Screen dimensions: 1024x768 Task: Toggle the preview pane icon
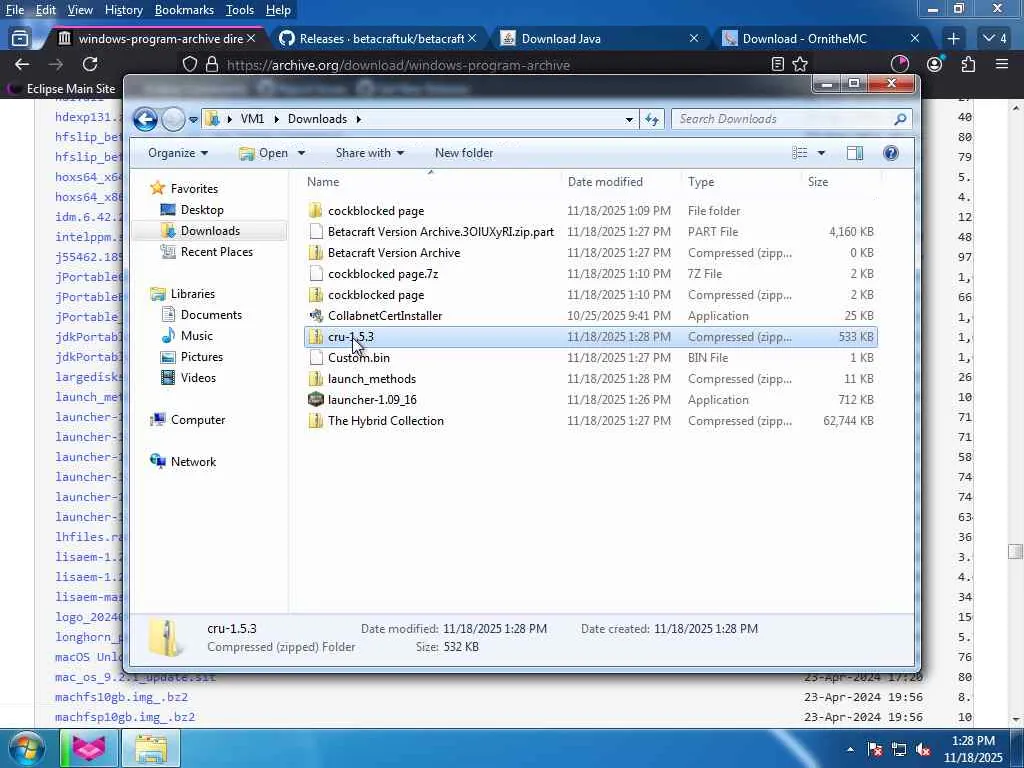[x=855, y=153]
